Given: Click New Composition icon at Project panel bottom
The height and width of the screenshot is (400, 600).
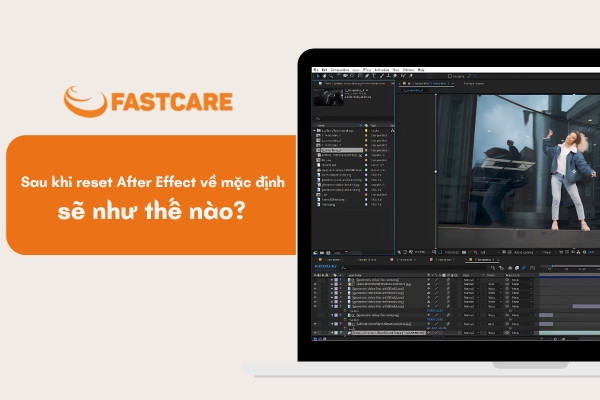Looking at the screenshot, I should (328, 253).
